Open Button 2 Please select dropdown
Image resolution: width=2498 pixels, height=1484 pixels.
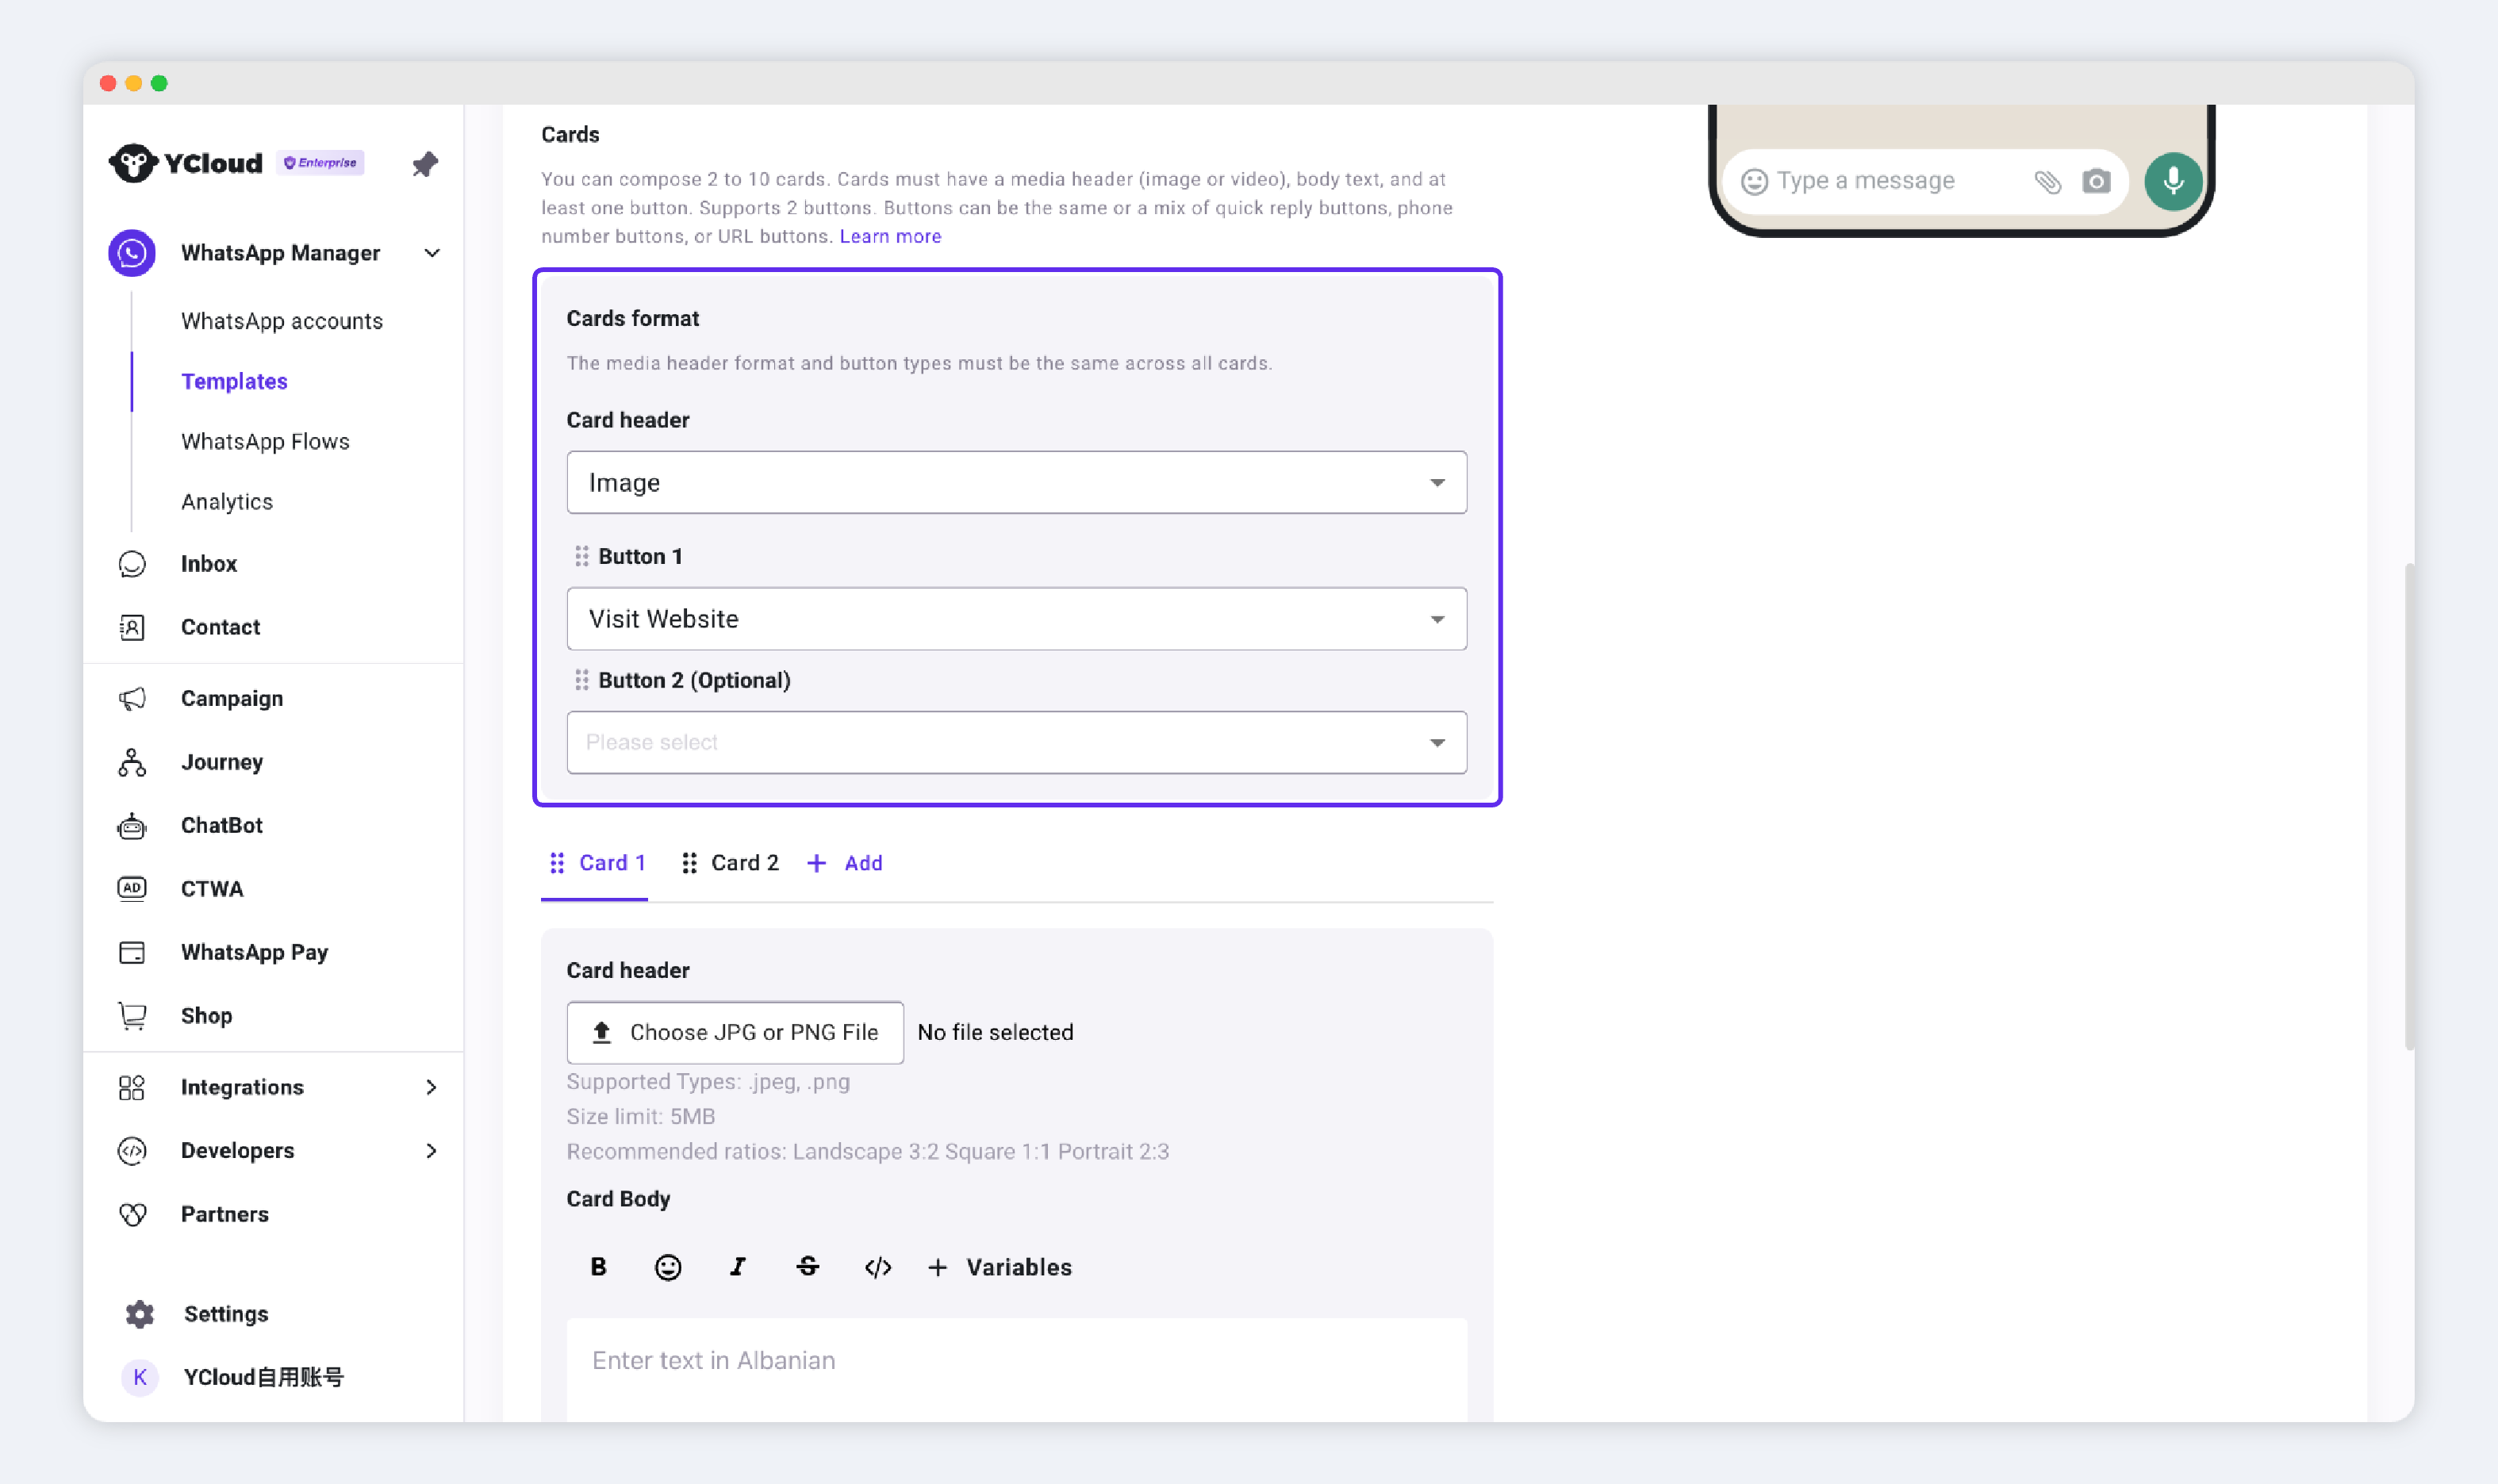click(x=1016, y=743)
